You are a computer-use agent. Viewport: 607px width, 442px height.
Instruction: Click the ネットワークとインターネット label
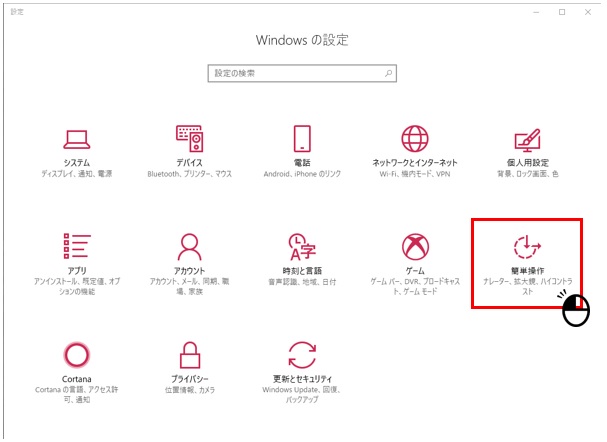point(415,163)
